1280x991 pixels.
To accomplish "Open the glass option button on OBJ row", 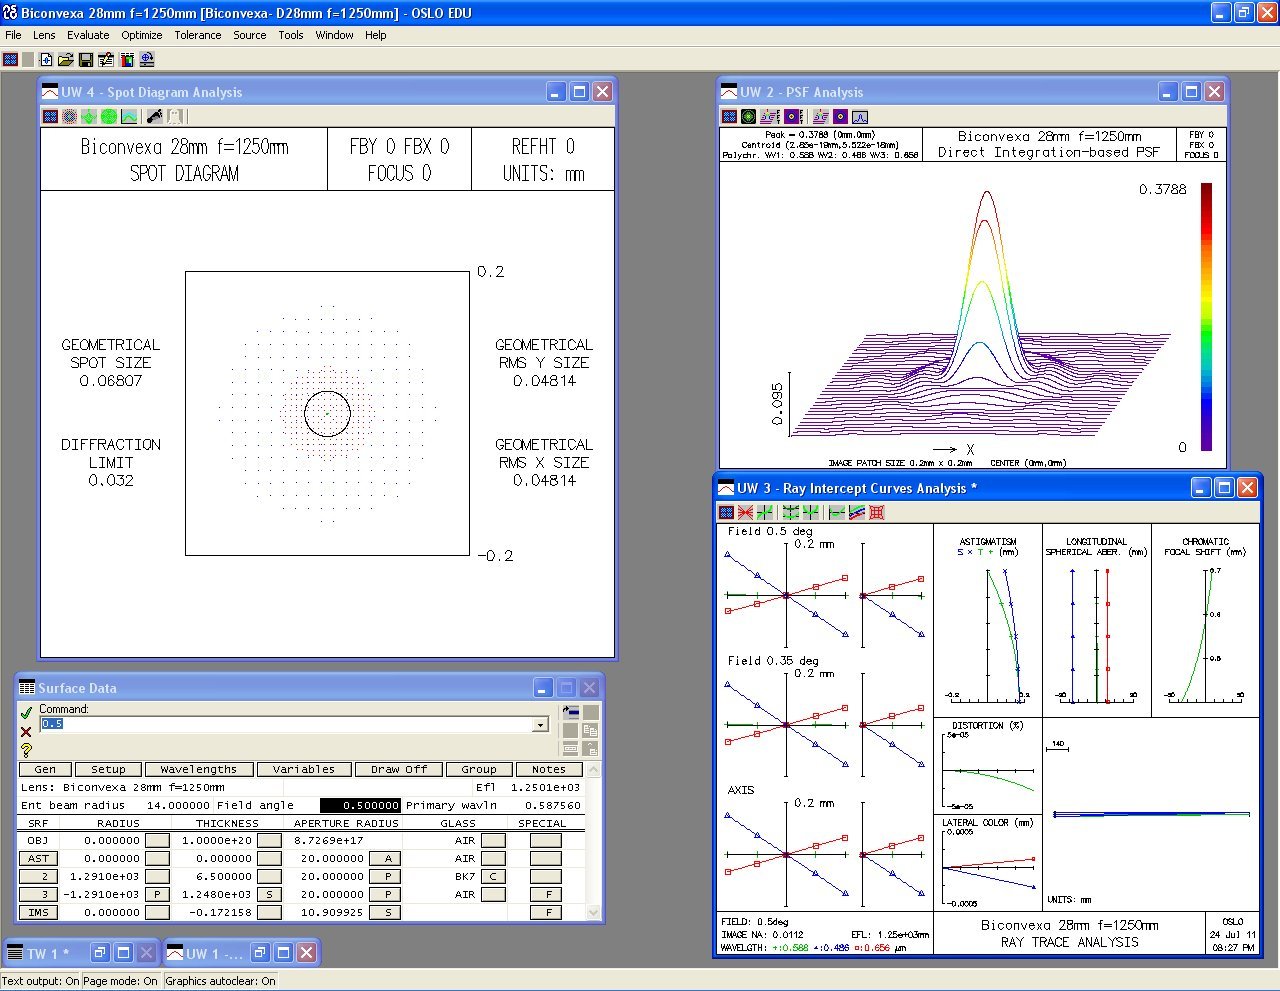I will click(x=493, y=840).
